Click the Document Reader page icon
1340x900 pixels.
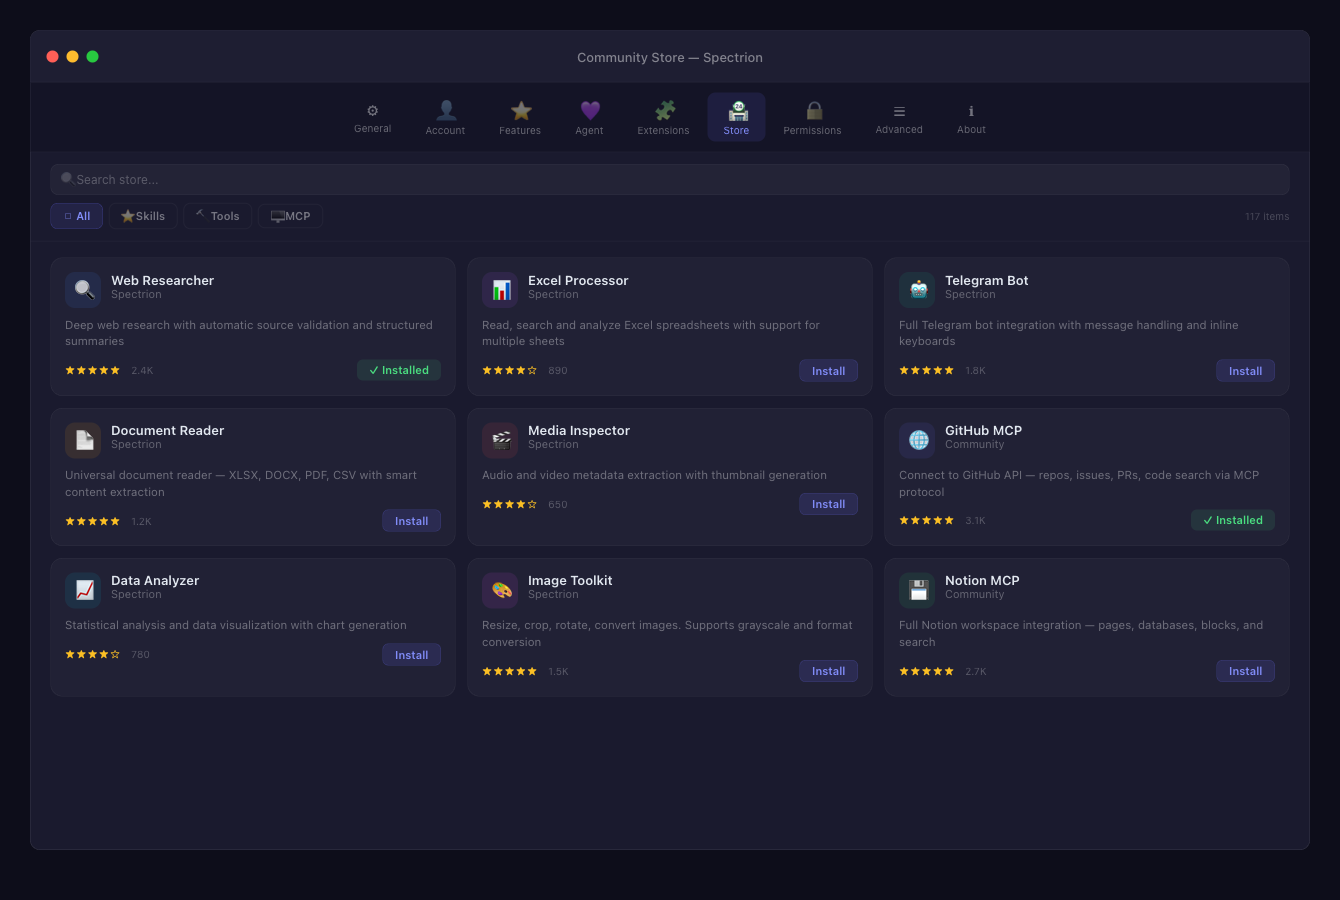pyautogui.click(x=83, y=439)
